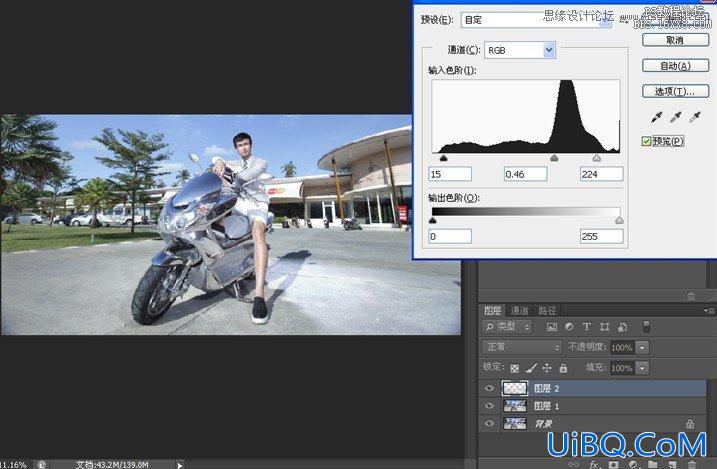Click the opacity field showing 100%
Screen dimensions: 717x469
622,348
